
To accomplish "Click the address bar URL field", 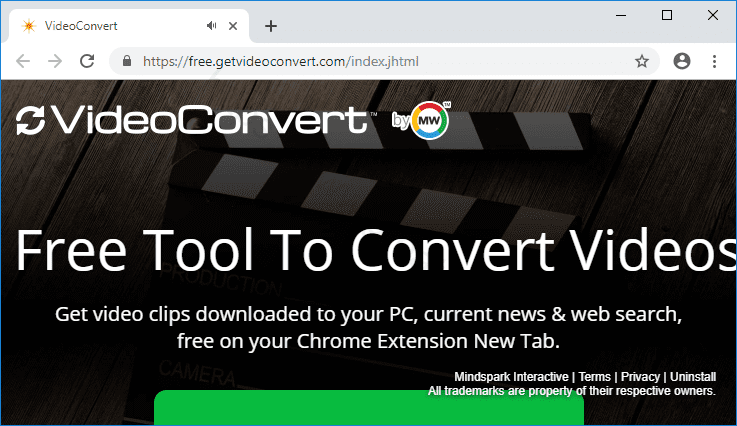I will click(x=380, y=61).
